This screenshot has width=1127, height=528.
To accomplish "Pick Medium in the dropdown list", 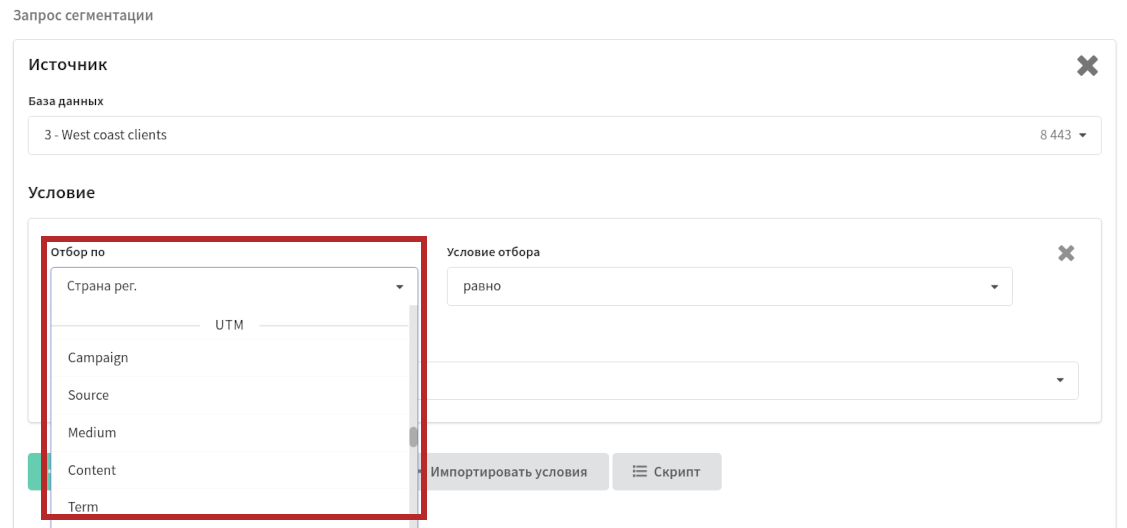I will coord(230,432).
